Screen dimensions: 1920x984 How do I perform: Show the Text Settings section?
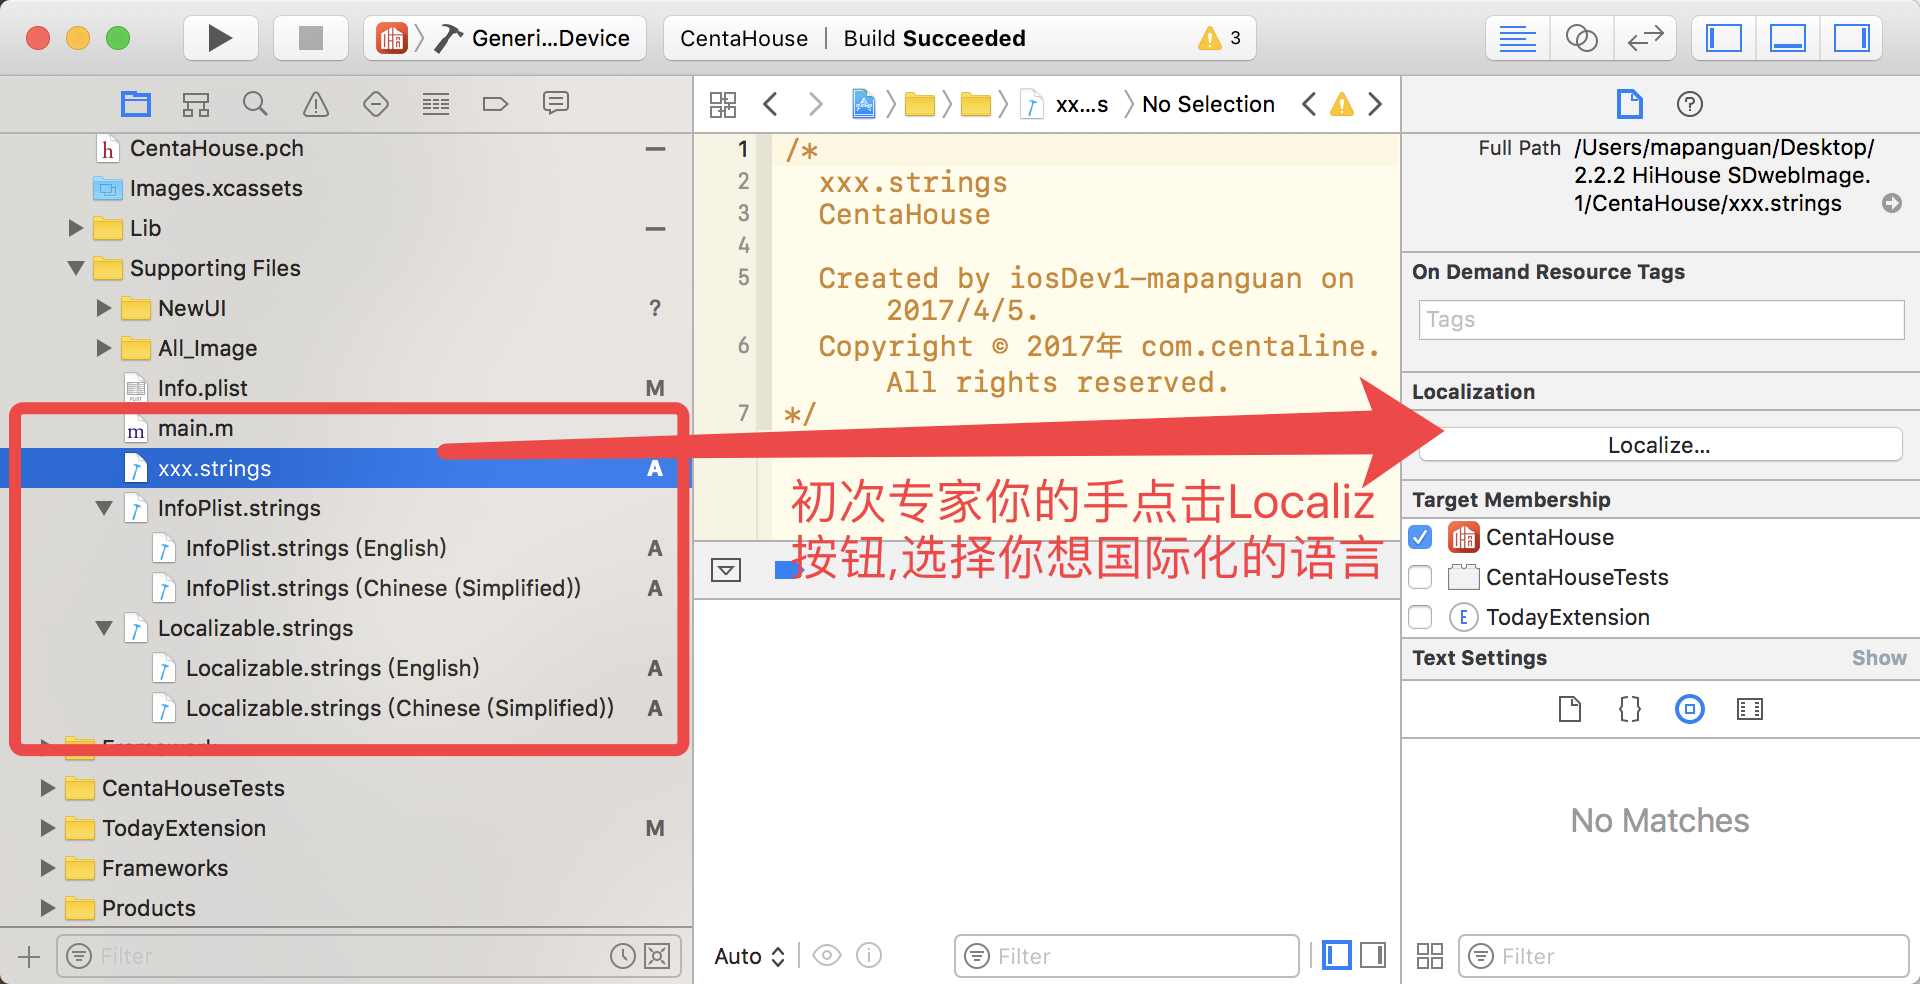point(1879,658)
